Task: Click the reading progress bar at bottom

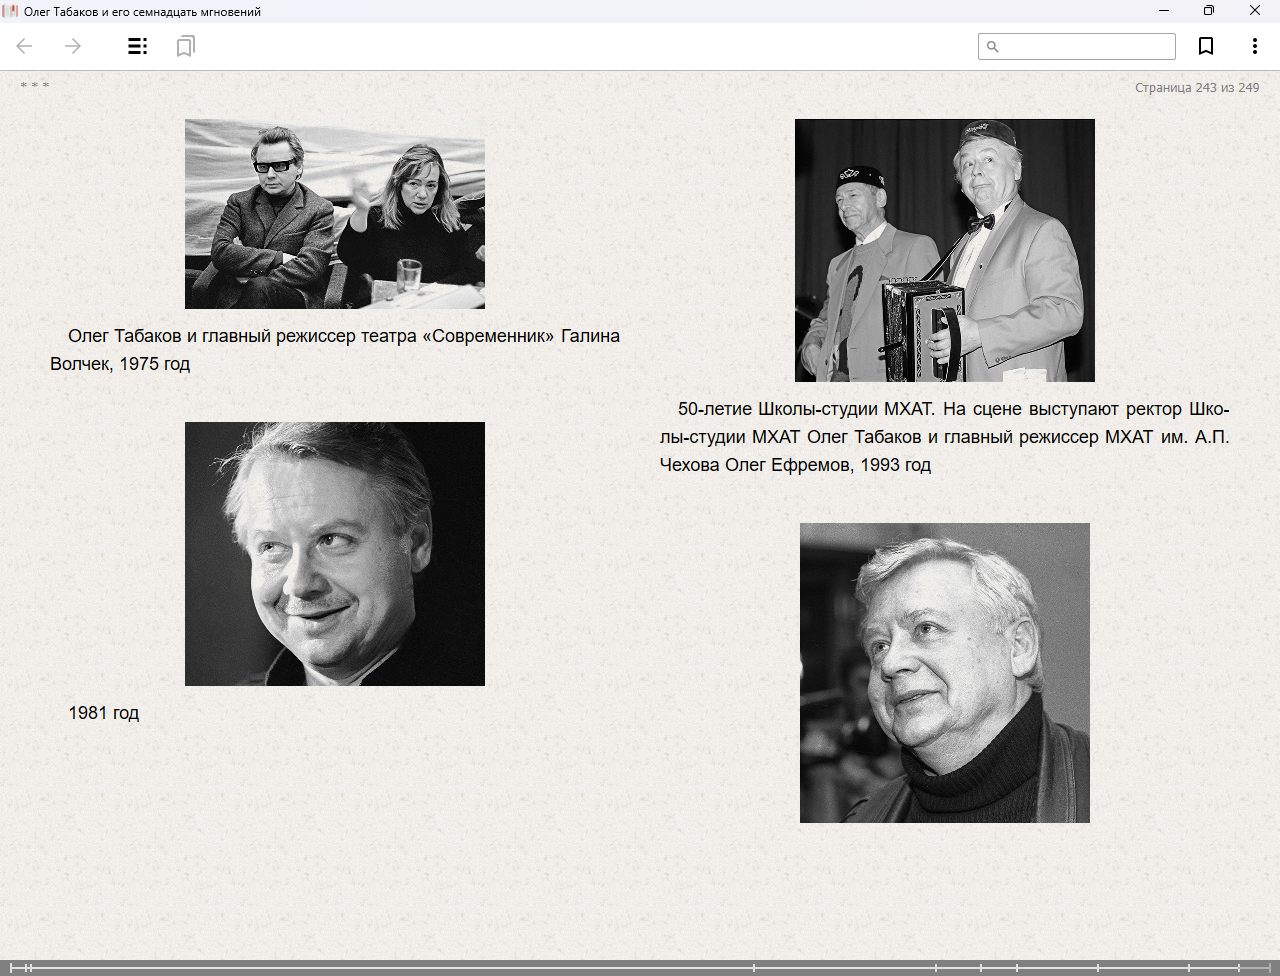Action: (x=400, y=967)
